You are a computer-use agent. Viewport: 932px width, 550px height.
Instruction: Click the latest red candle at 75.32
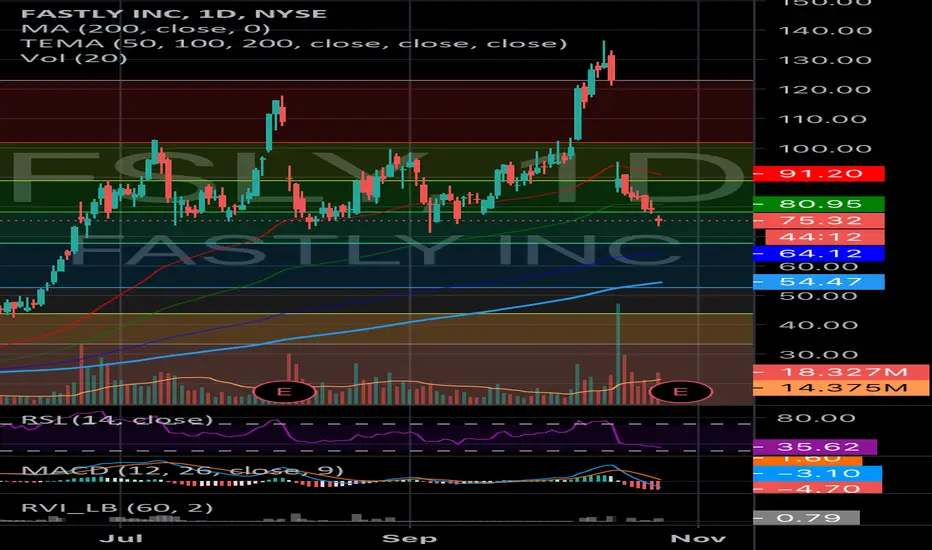659,221
